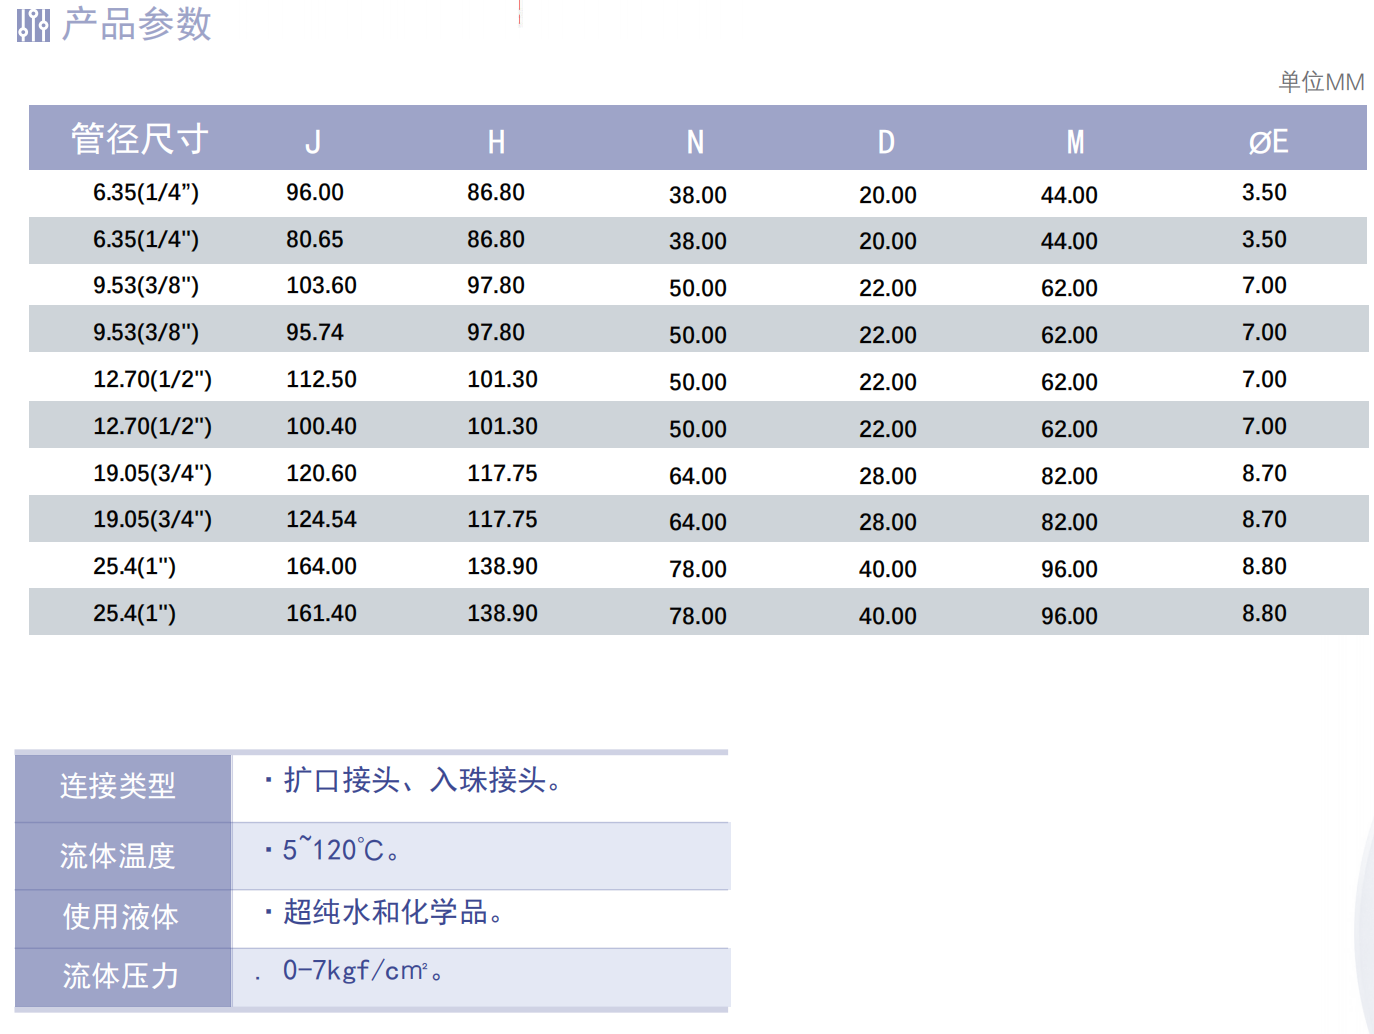Click the J column value 96.00
Image resolution: width=1374 pixels, height=1034 pixels.
315,192
